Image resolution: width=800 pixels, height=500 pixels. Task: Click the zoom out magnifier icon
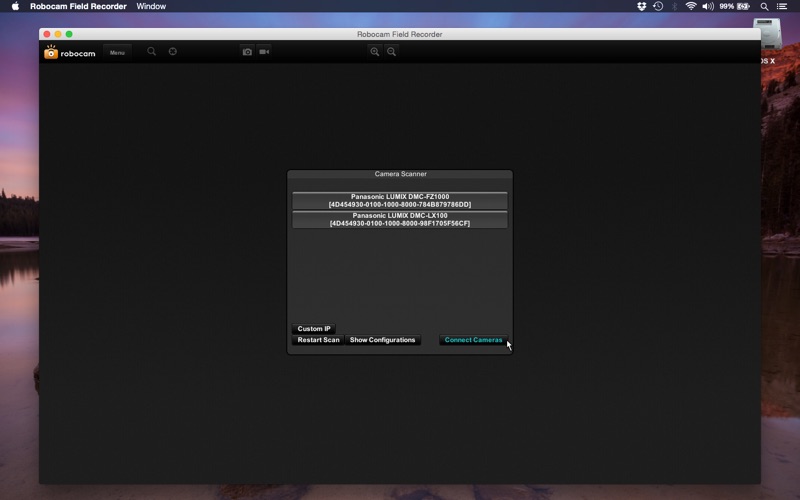[x=391, y=52]
